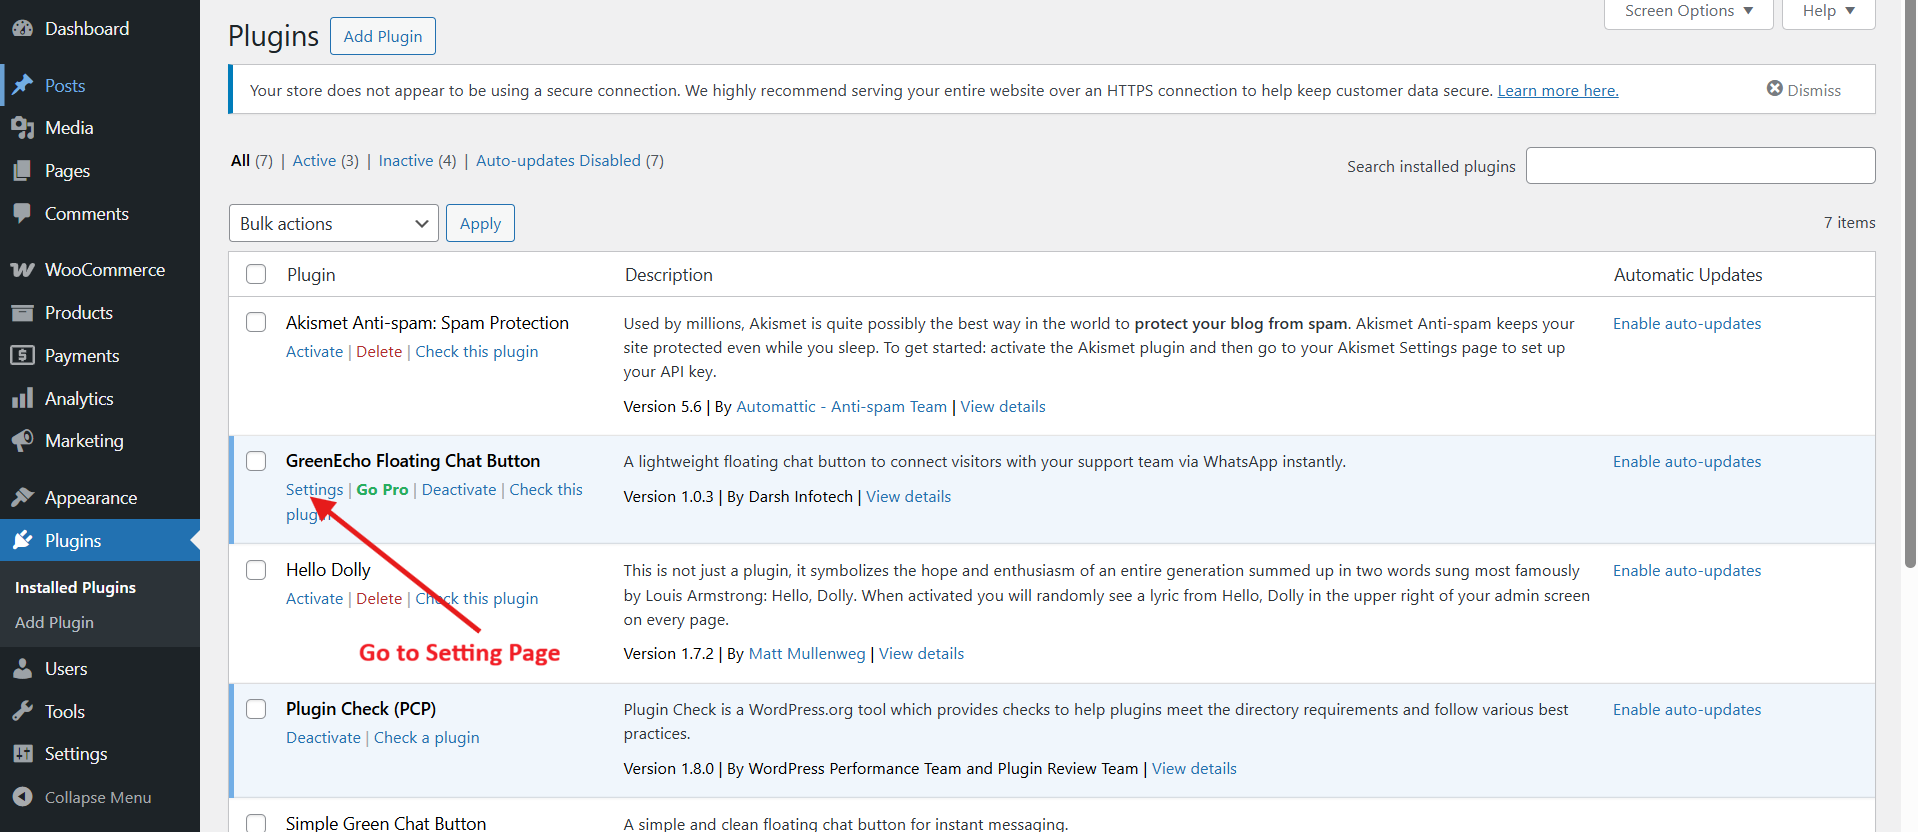Delete the Akismet Anti-spam plugin

[x=379, y=351]
